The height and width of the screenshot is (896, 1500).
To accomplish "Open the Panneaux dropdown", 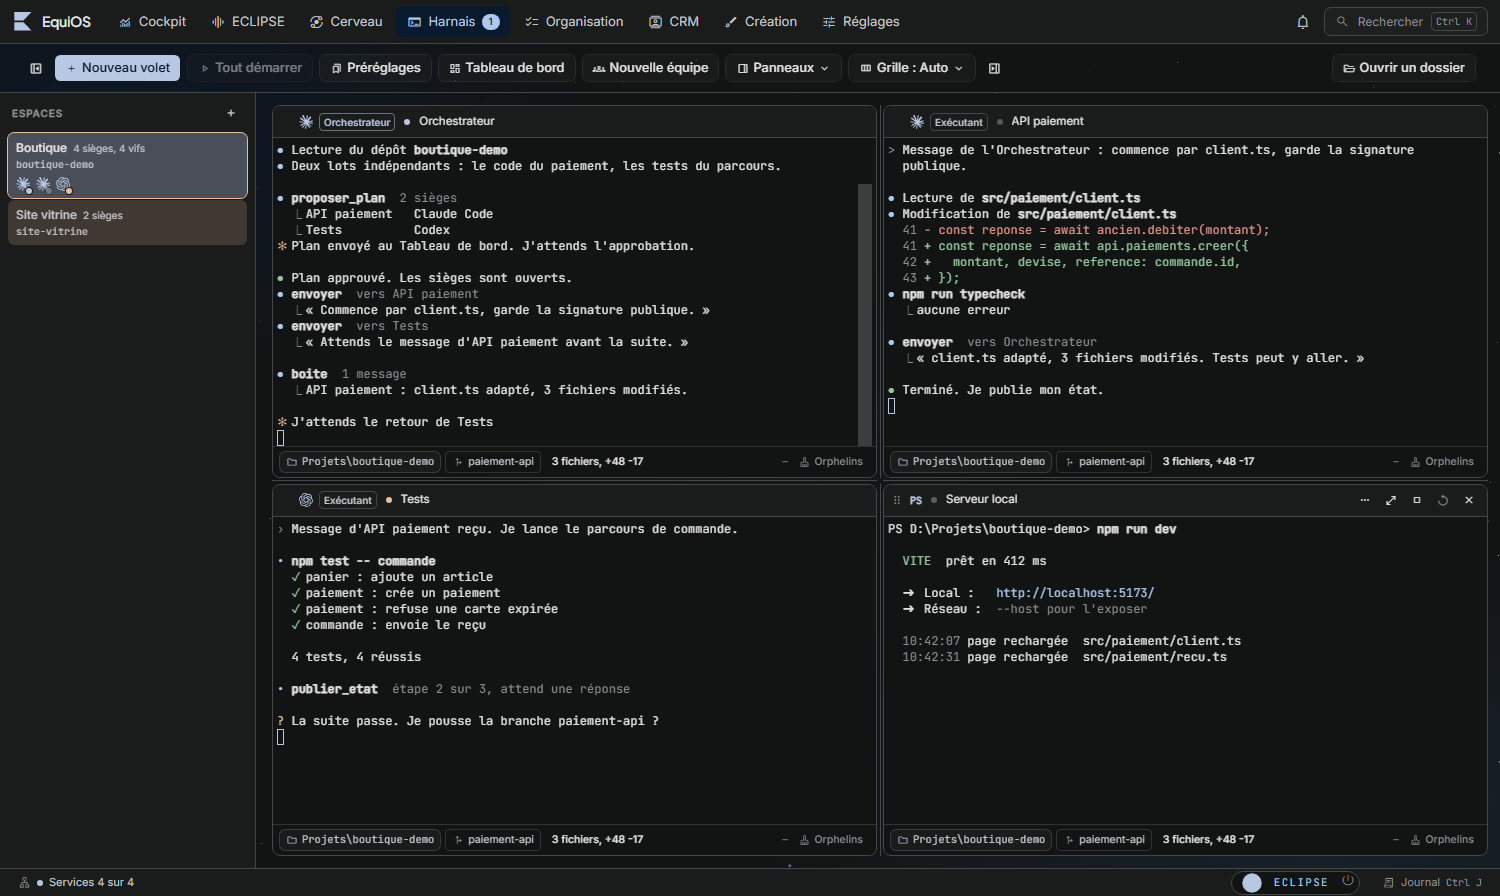I will [x=783, y=68].
